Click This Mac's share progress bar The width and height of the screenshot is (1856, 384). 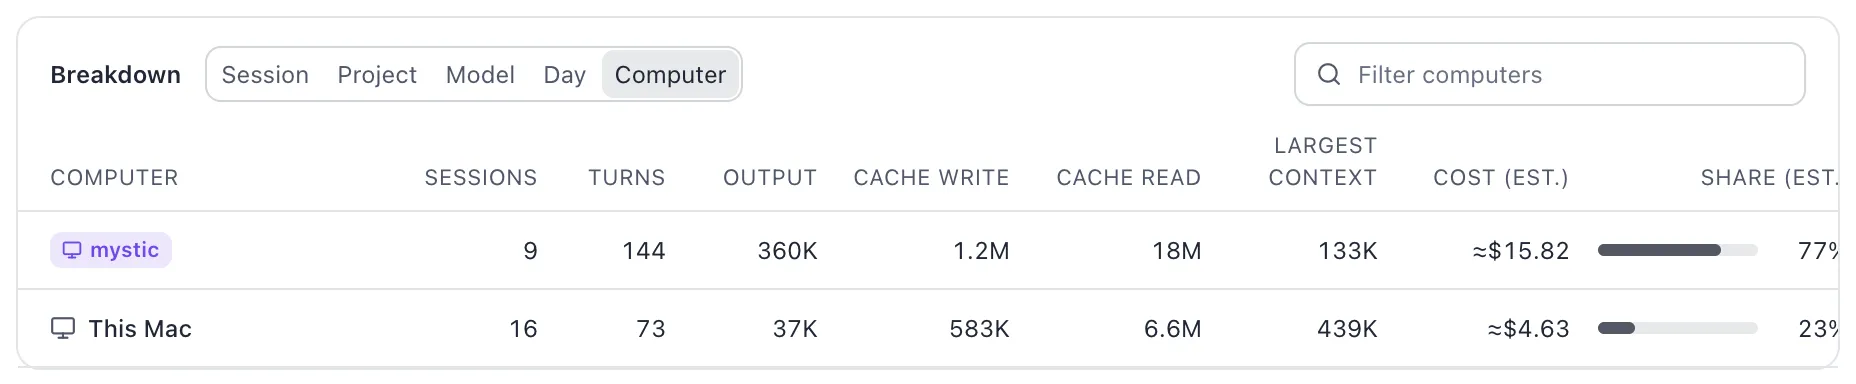(1678, 328)
